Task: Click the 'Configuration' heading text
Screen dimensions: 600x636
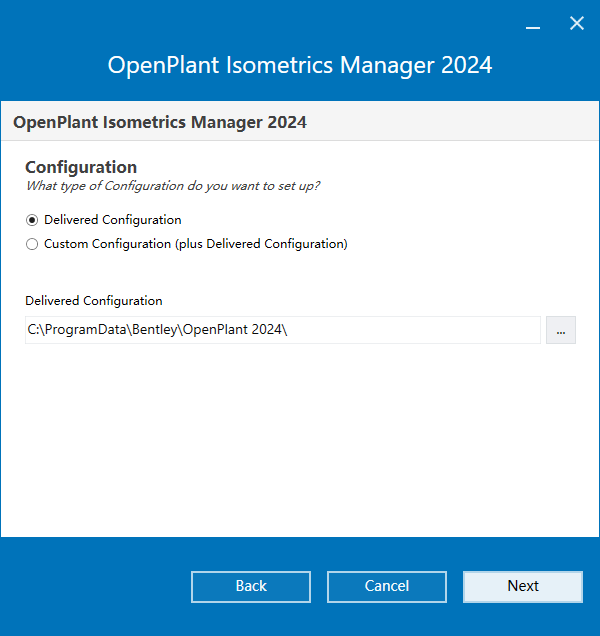Action: point(81,167)
